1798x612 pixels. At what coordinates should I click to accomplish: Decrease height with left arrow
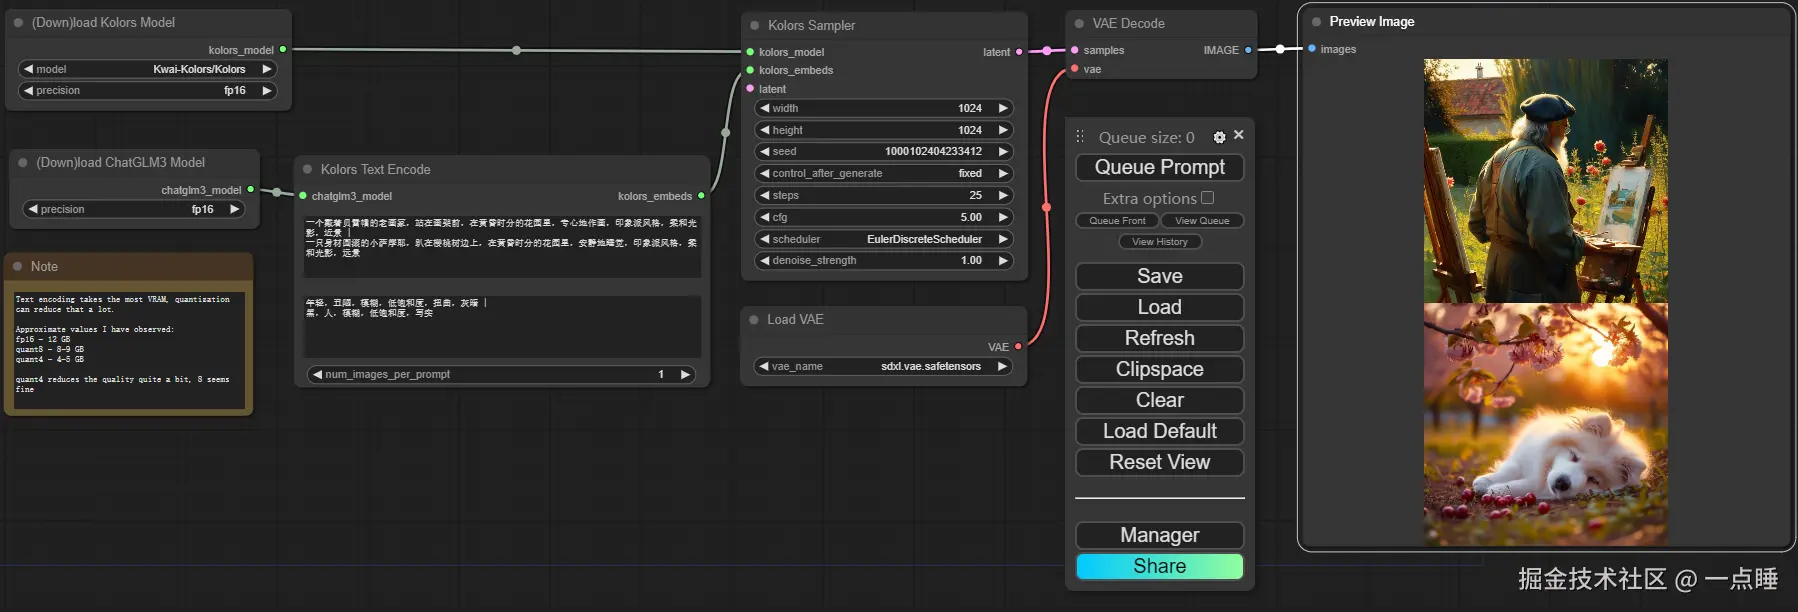(765, 130)
